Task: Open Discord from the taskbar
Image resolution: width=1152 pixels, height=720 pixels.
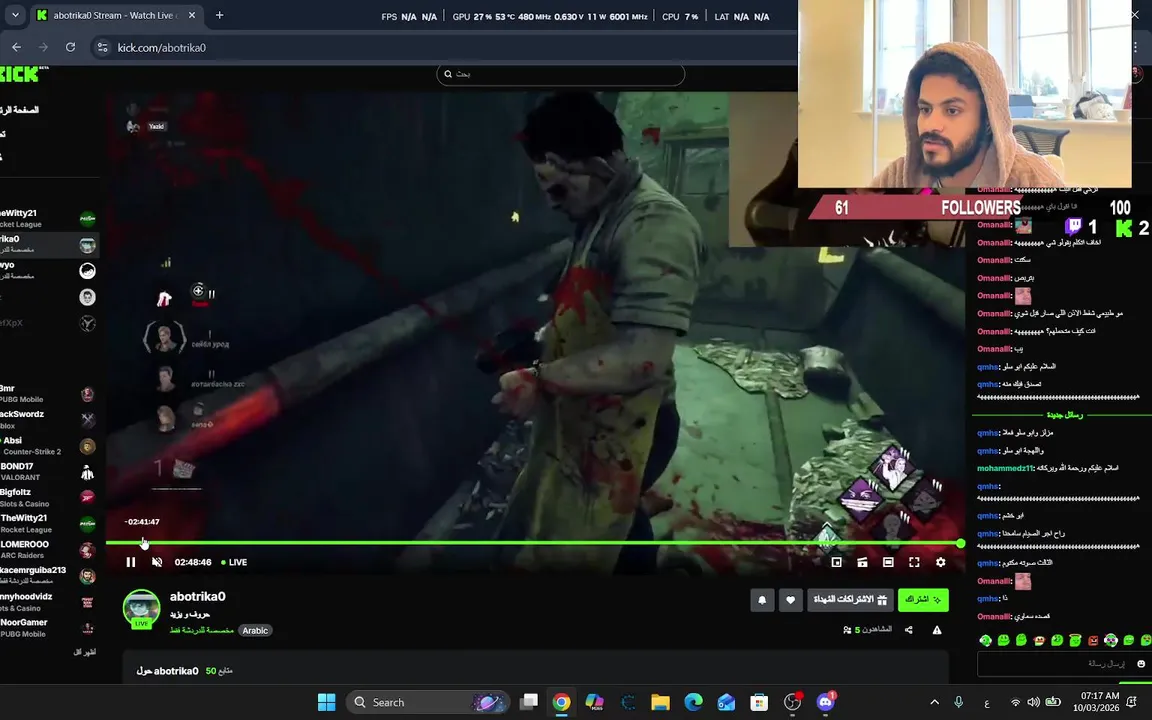Action: point(826,702)
